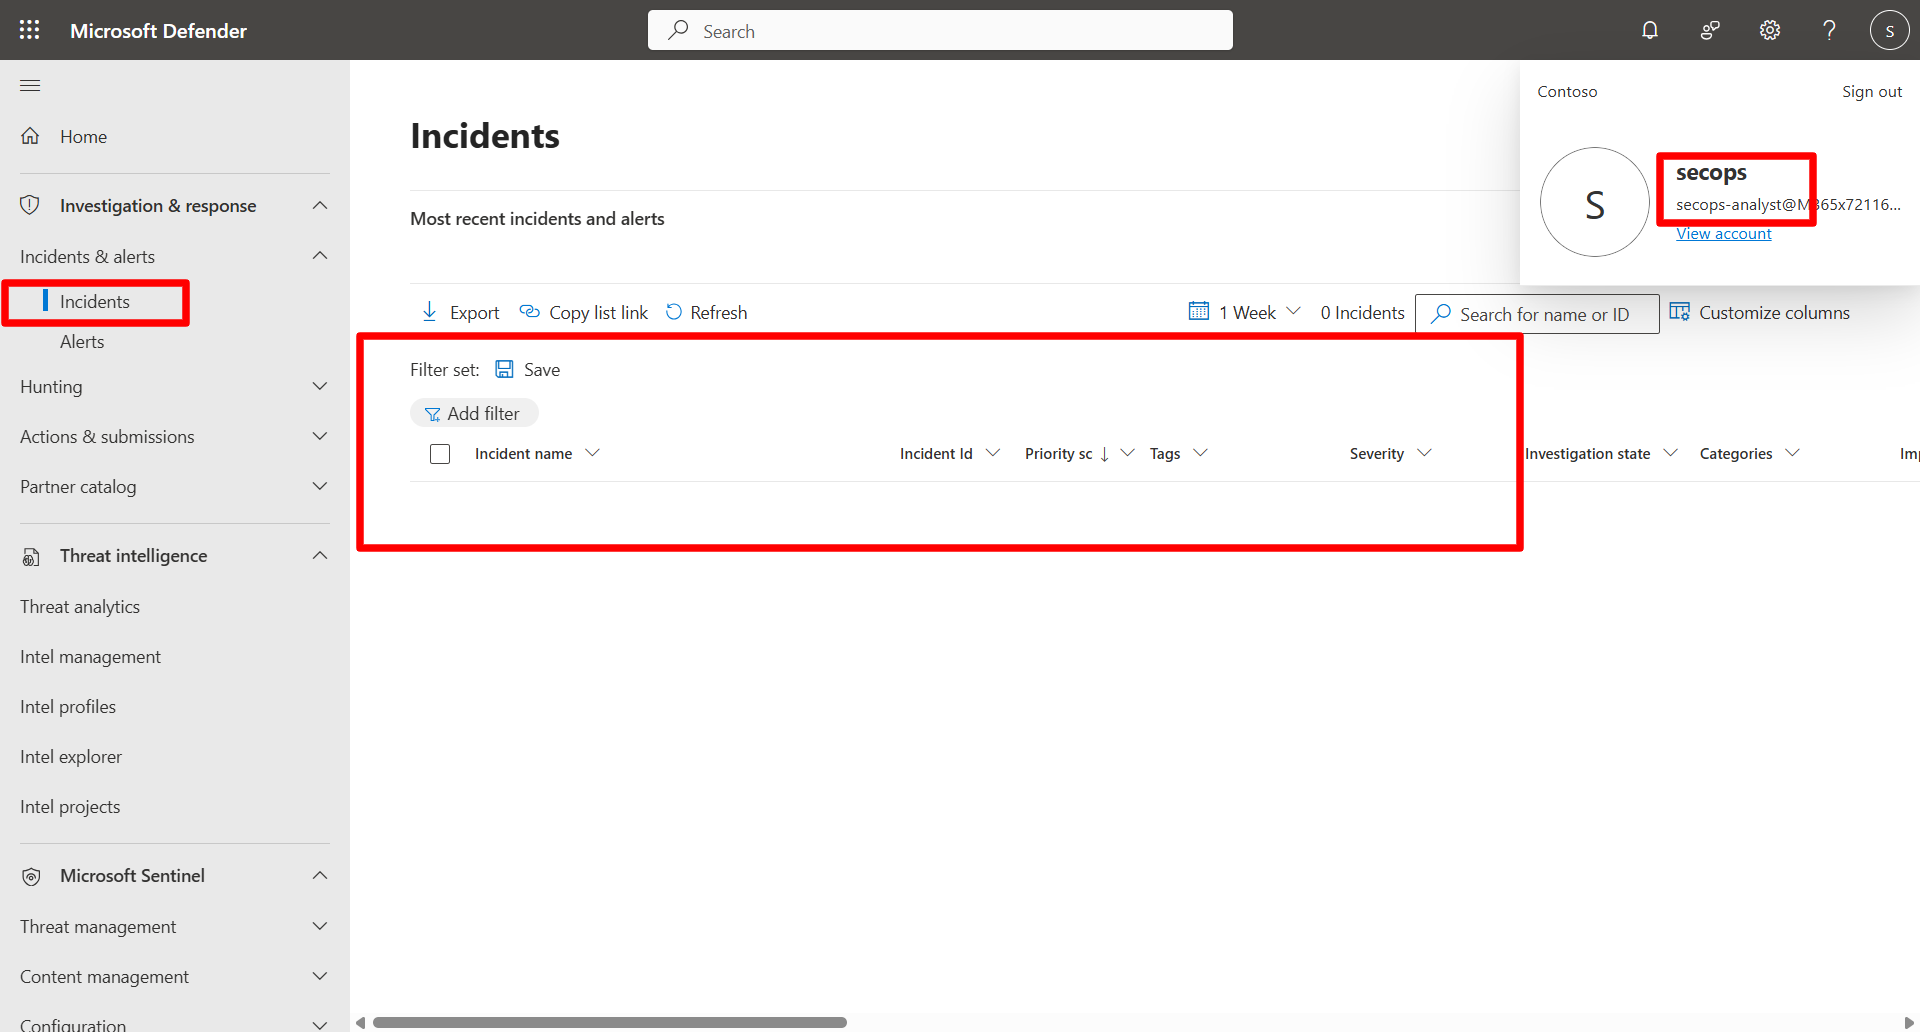Open the Investigation state column dropdown
The width and height of the screenshot is (1920, 1032).
1671,453
